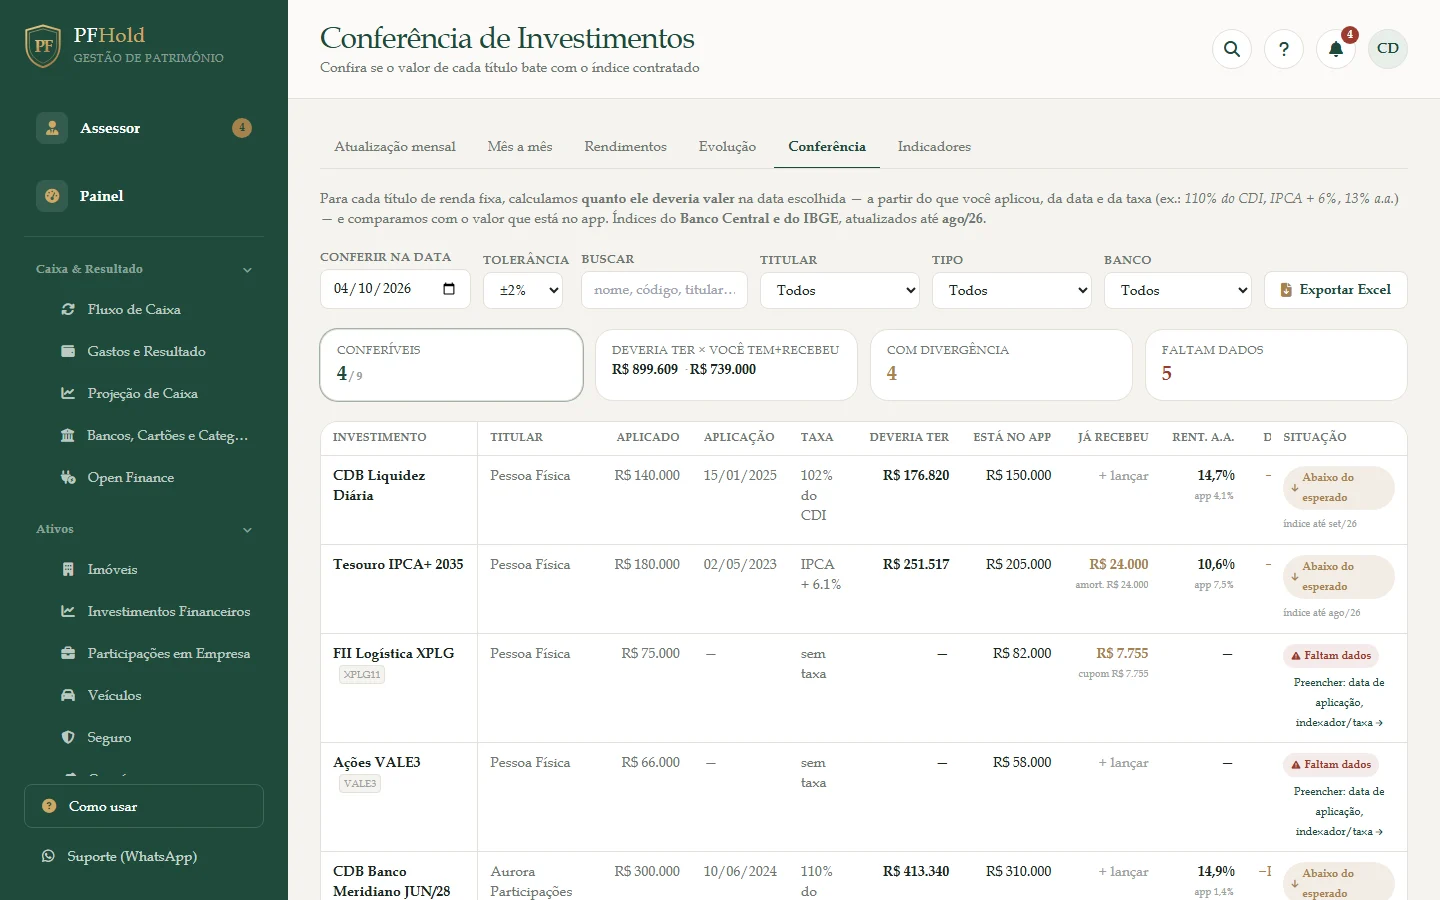Viewport: 1440px width, 900px height.
Task: Click the Projeção de Caixa chart icon
Action: click(x=68, y=394)
